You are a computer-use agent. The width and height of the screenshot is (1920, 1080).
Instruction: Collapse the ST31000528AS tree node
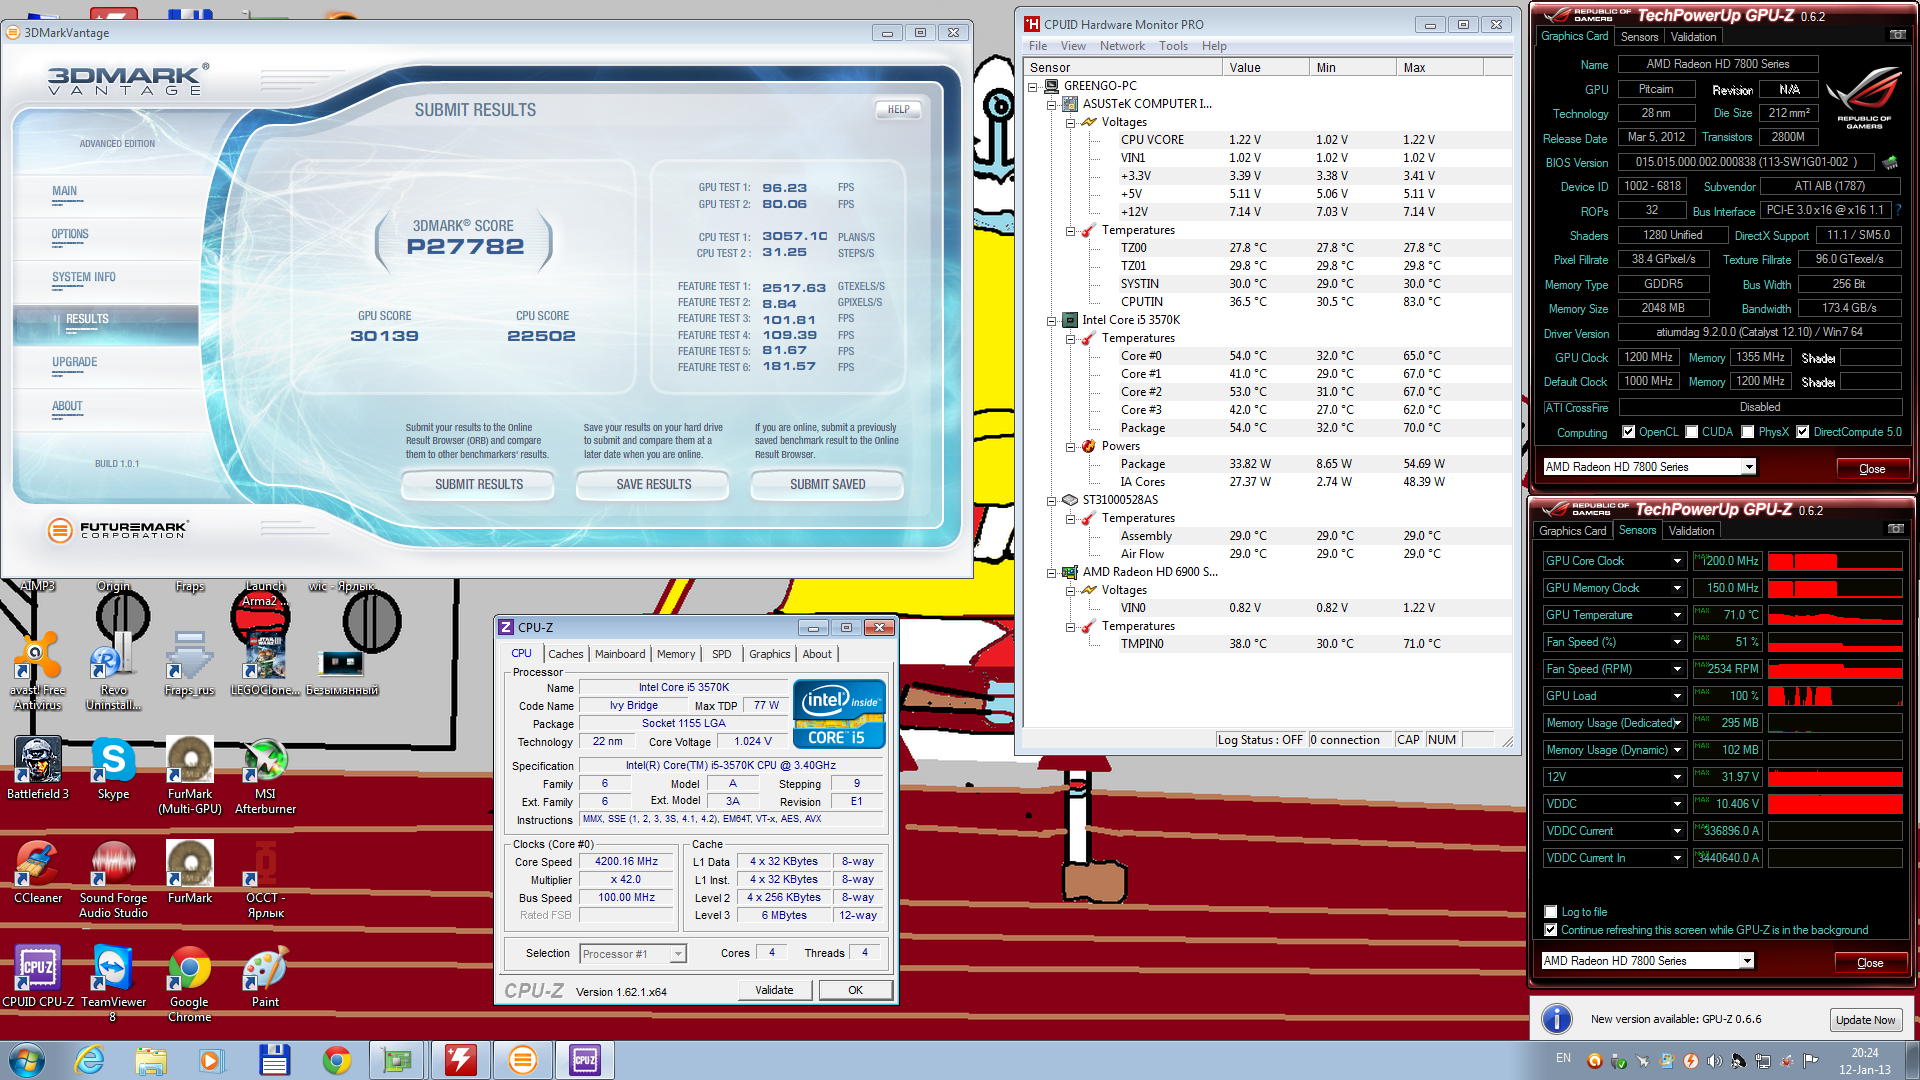tap(1051, 501)
